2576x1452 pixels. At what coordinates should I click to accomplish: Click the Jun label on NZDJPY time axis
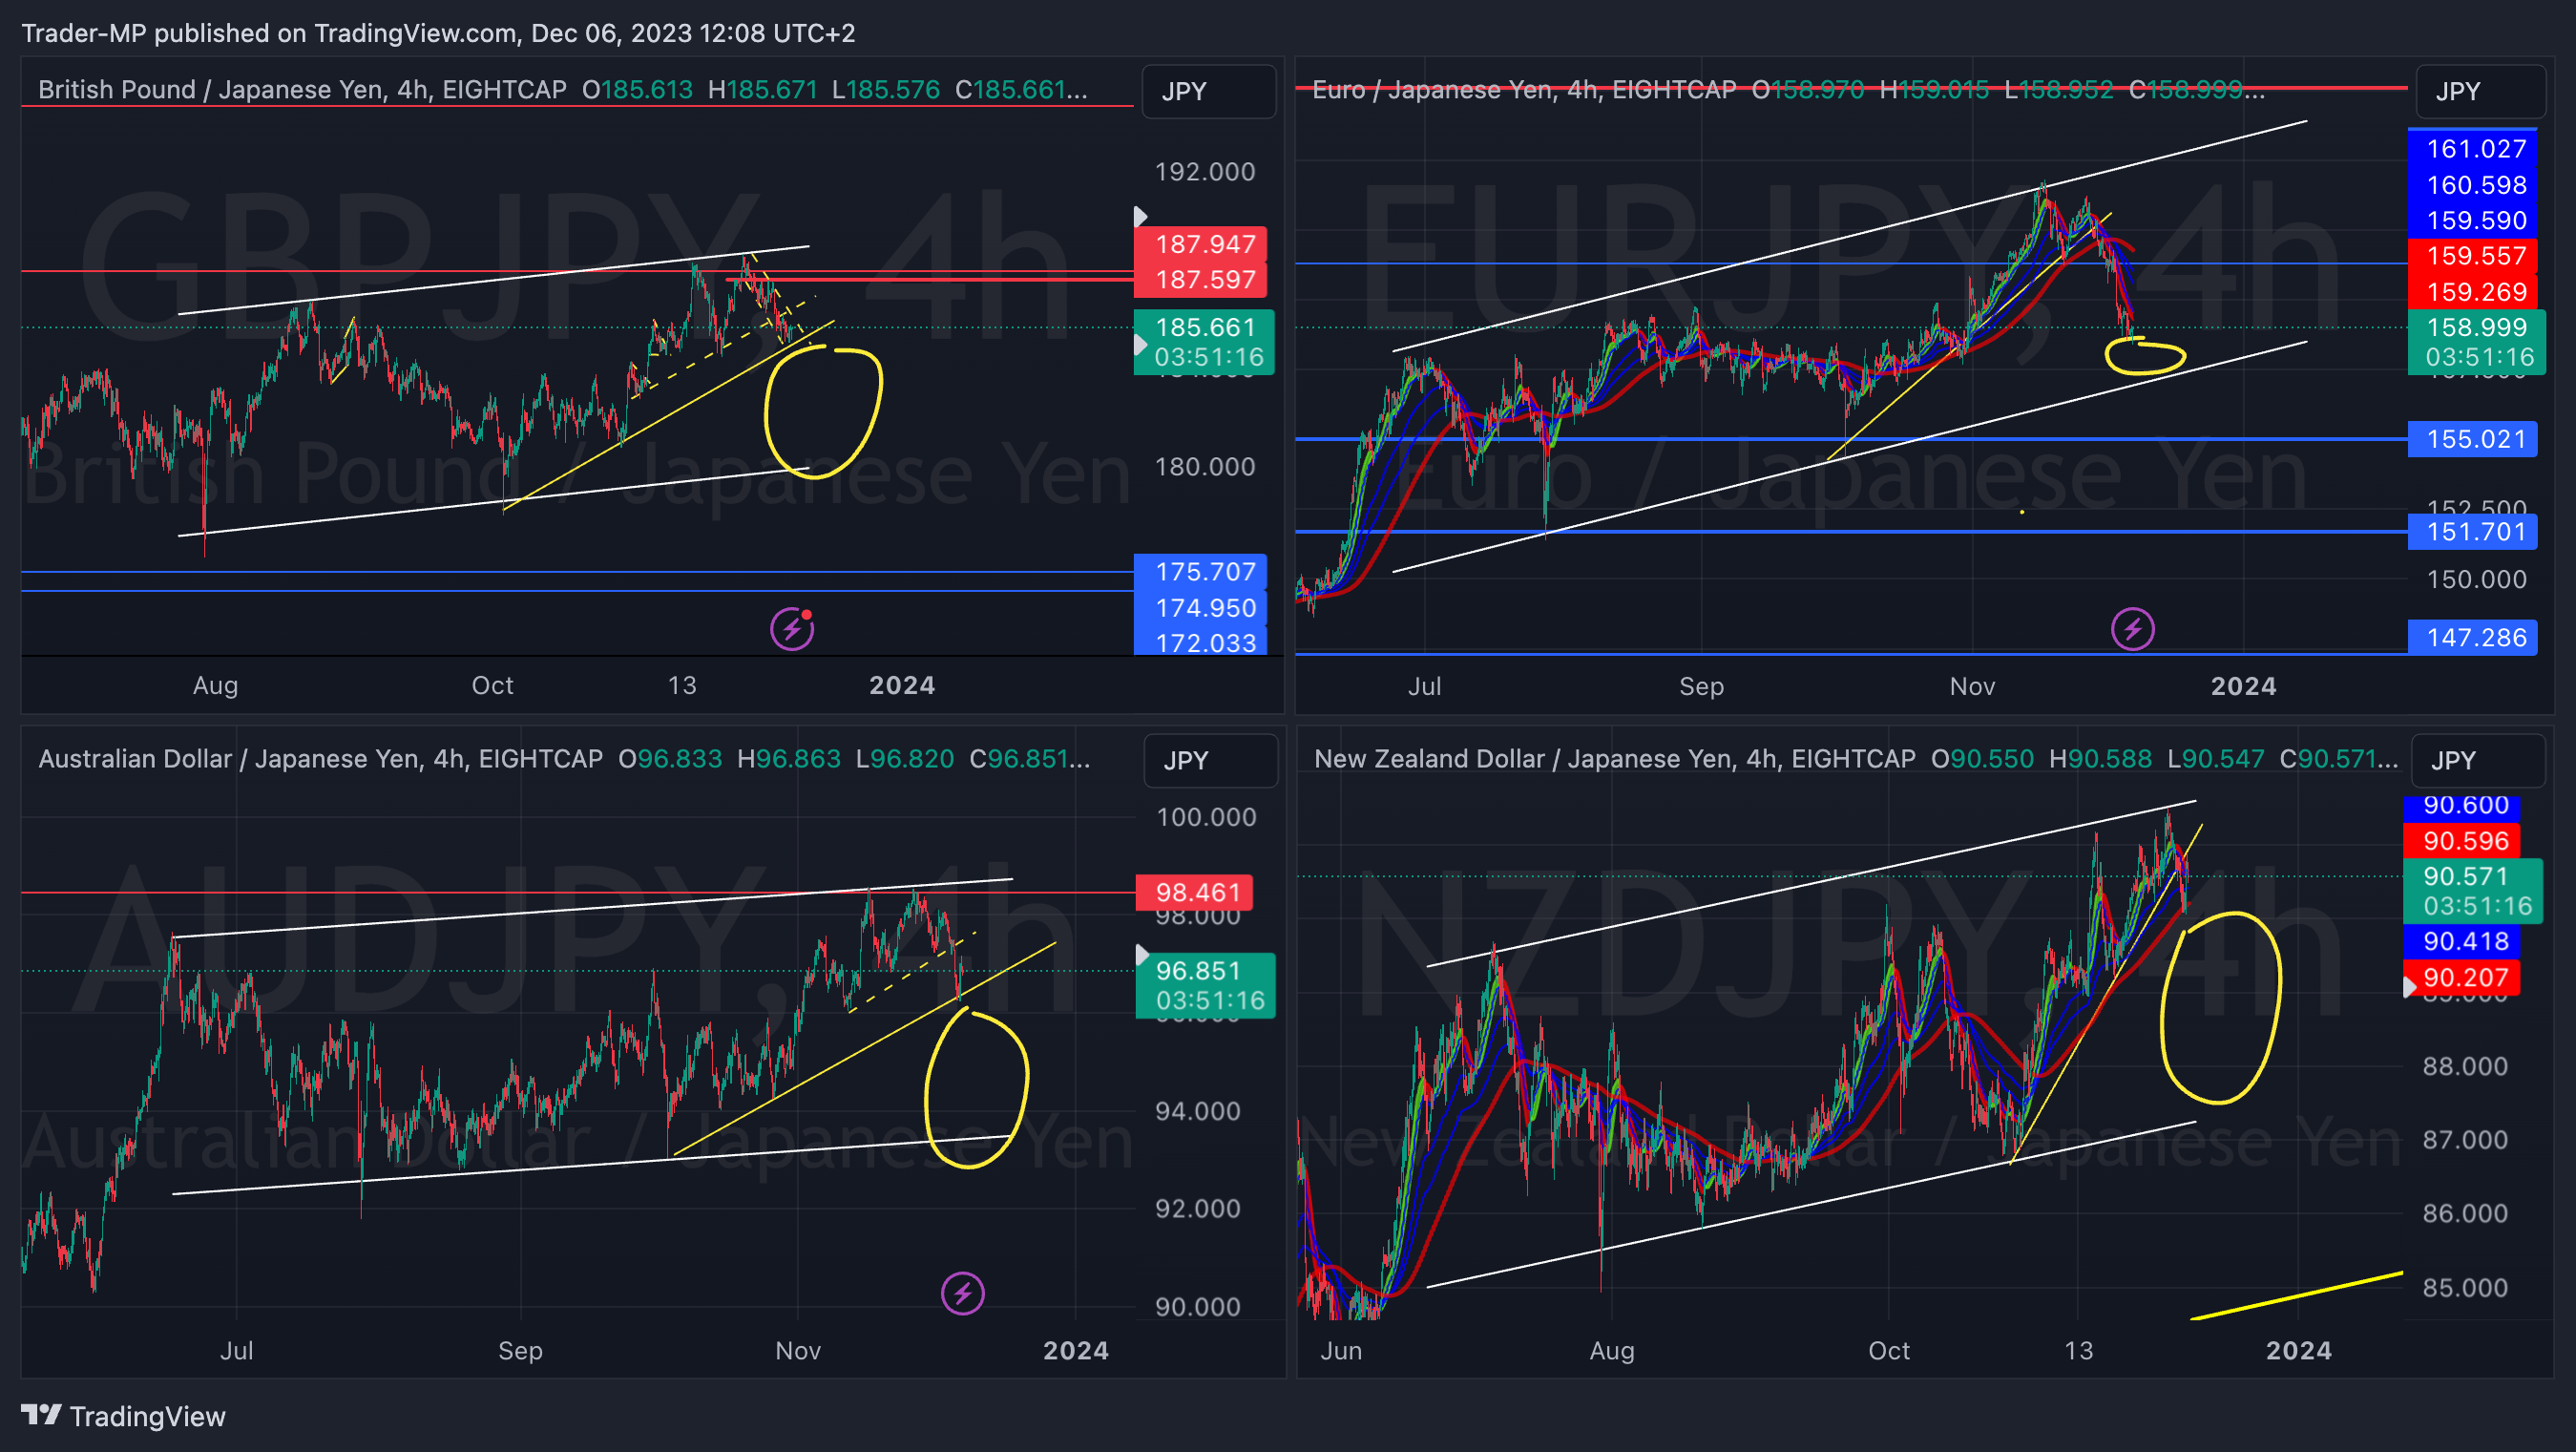1341,1351
